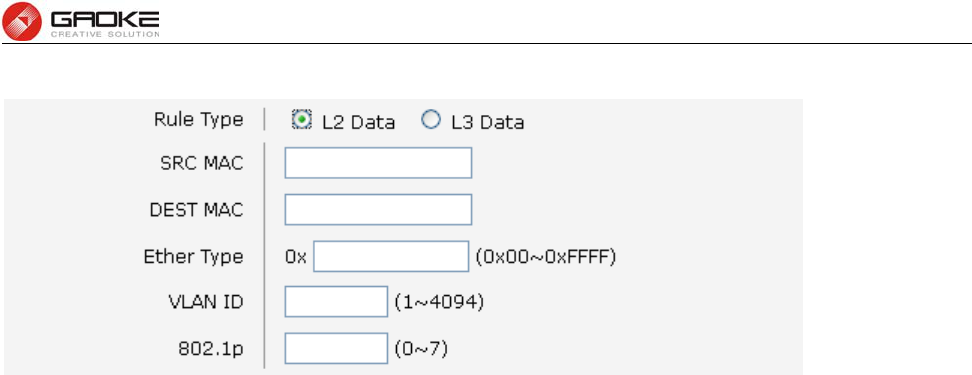
Task: Click the GAOKE brand wordmark
Action: point(105,20)
